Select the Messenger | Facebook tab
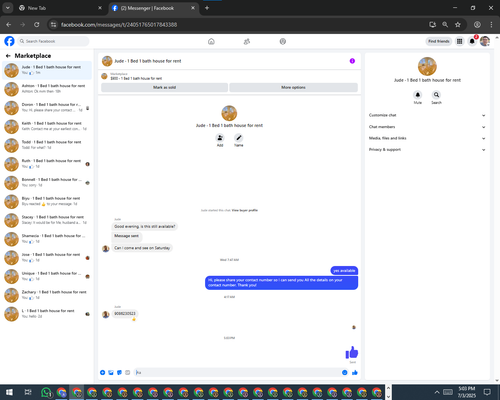The width and height of the screenshot is (500, 400). (153, 8)
